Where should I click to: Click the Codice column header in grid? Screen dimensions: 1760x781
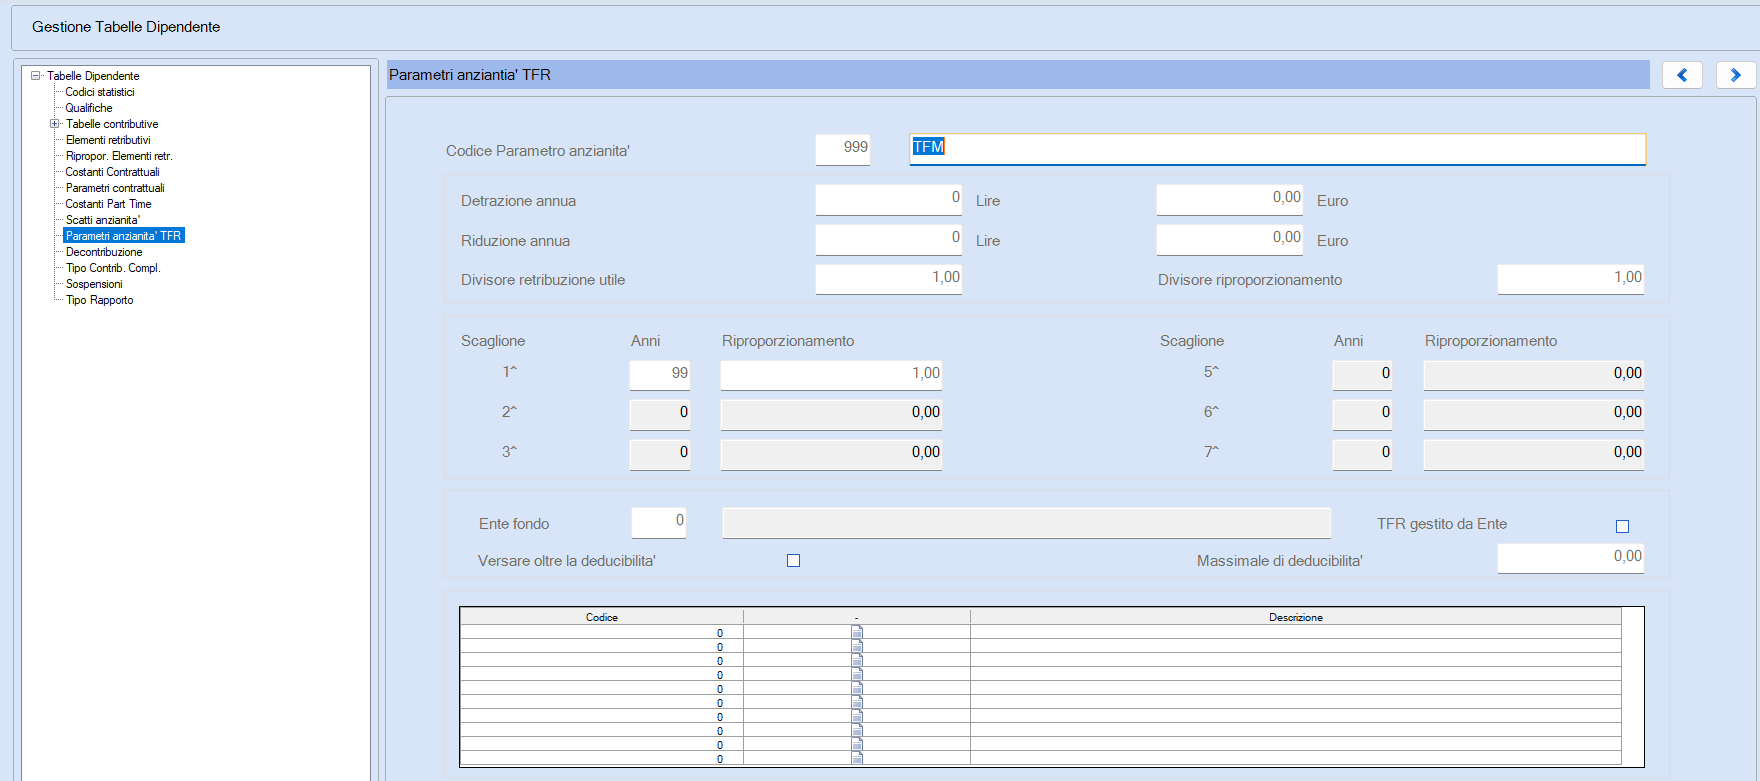(602, 617)
